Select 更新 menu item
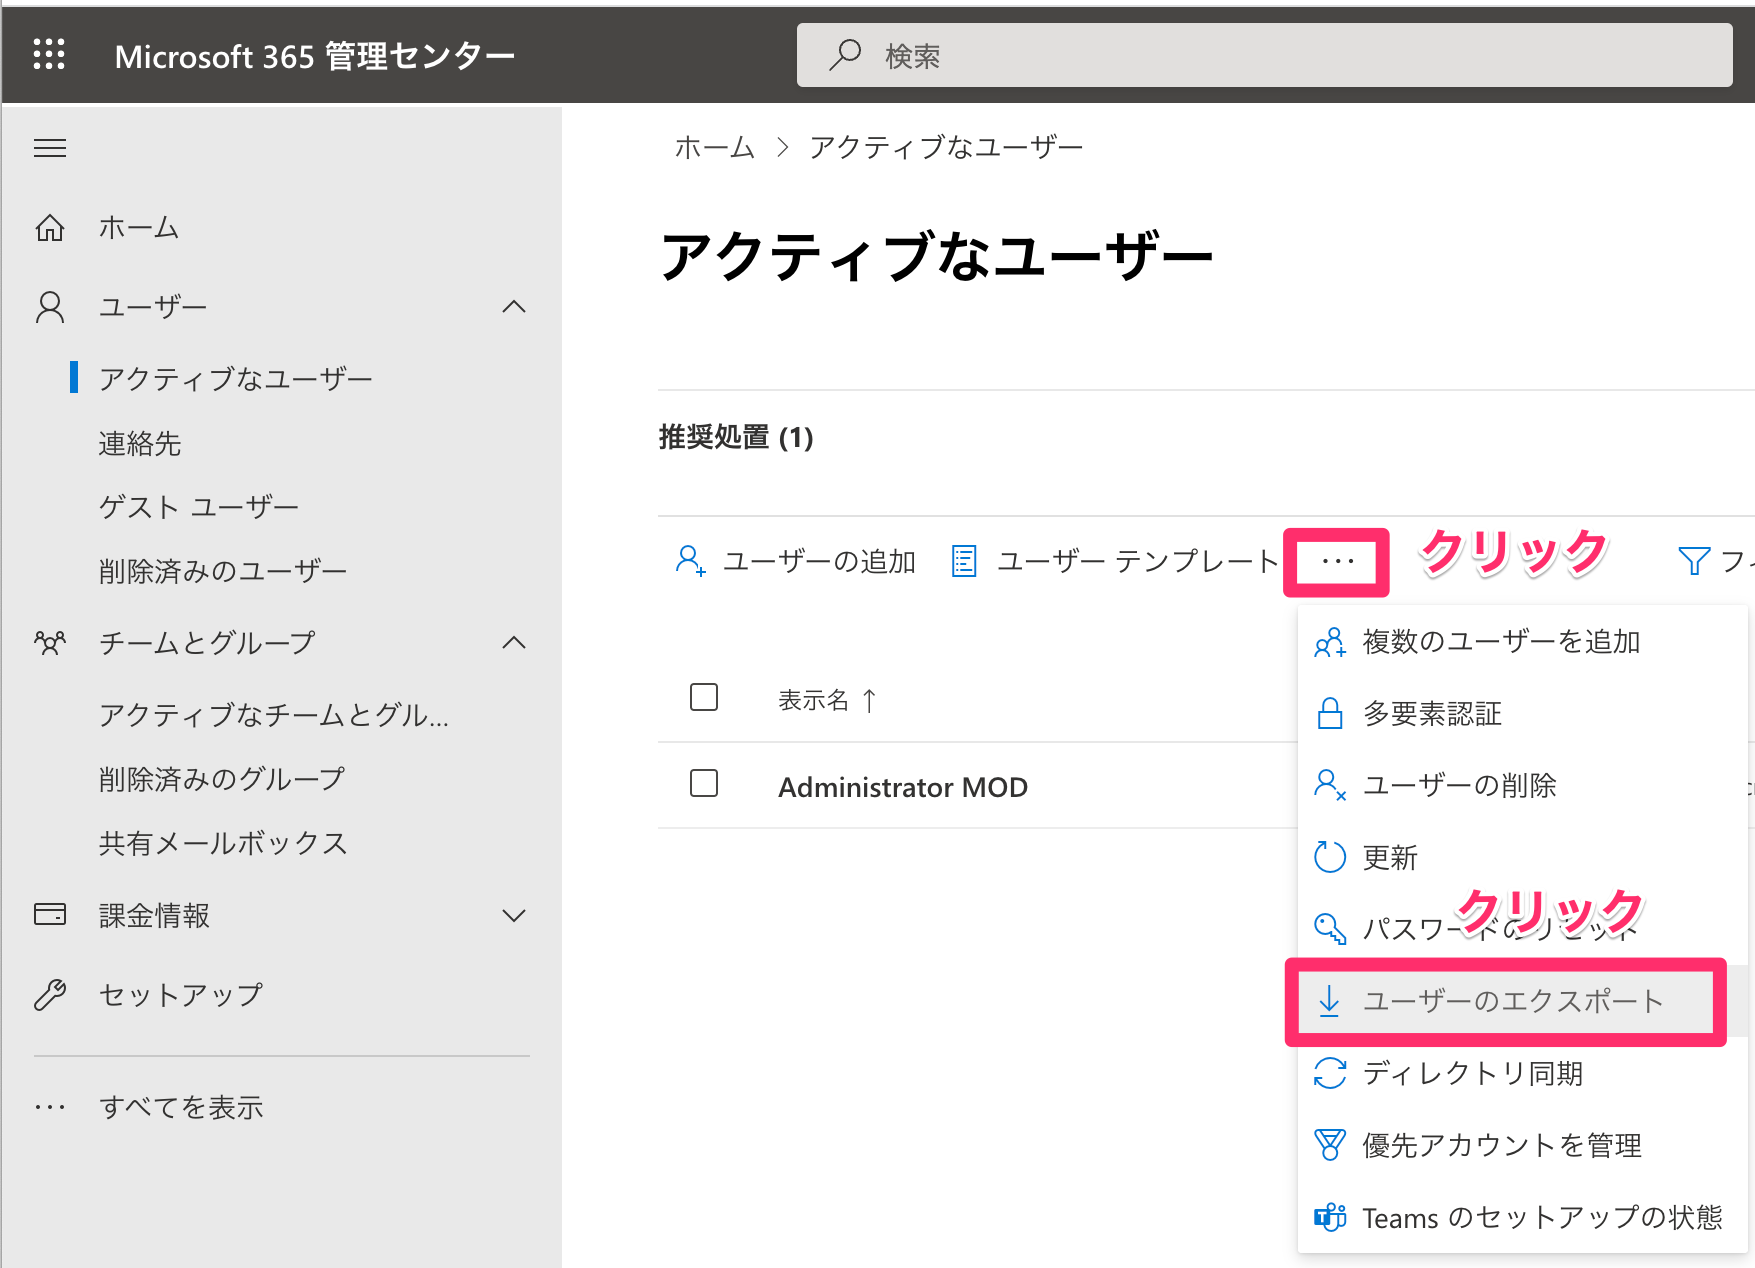Screen dimensions: 1755x1268 click(x=1523, y=857)
